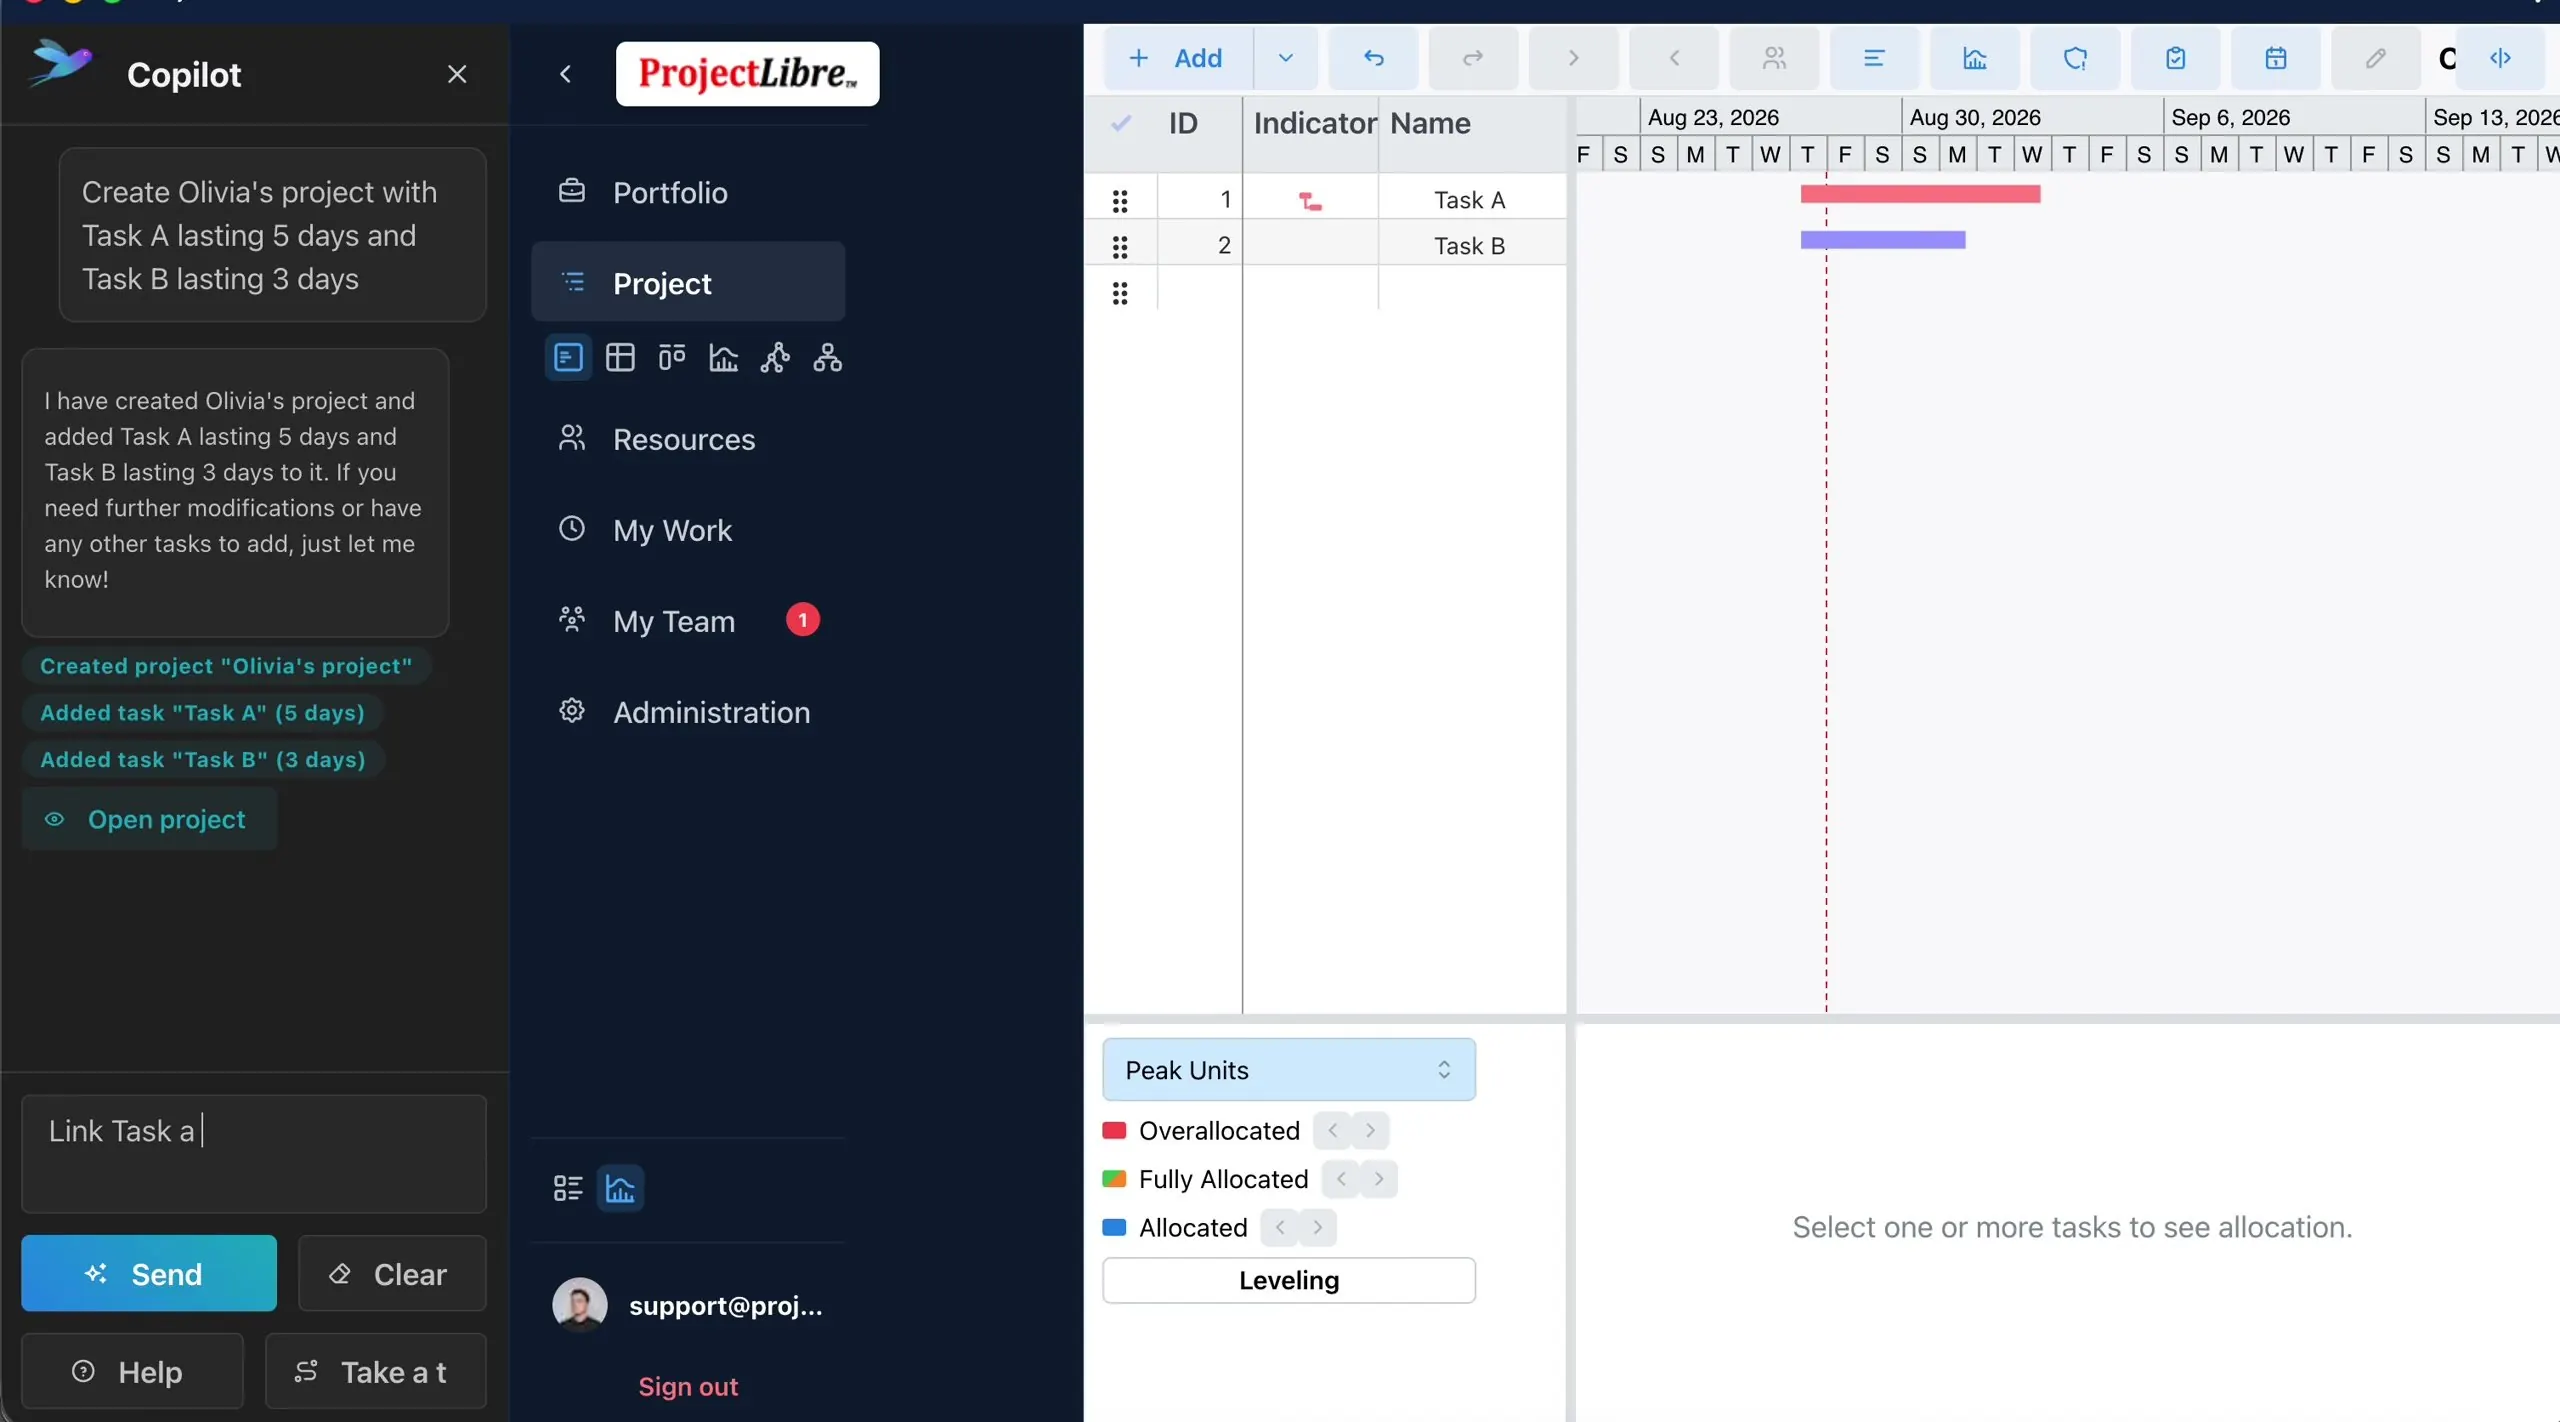Screen dimensions: 2560x1422
Task: Toggle the histogram bottom pane icon
Action: [x=620, y=1188]
